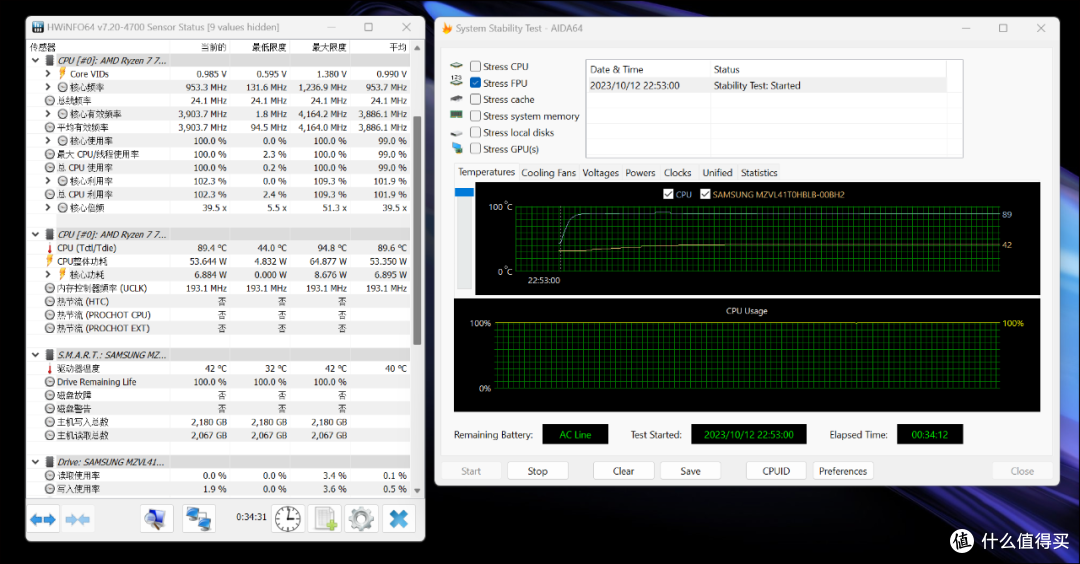Click blue graph scale indicator slider
The height and width of the screenshot is (564, 1080).
[x=464, y=192]
